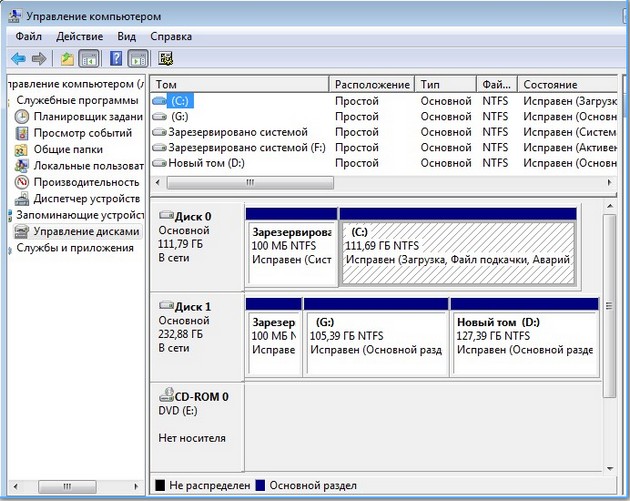Toggle the show/hide action pane icon

[137, 59]
